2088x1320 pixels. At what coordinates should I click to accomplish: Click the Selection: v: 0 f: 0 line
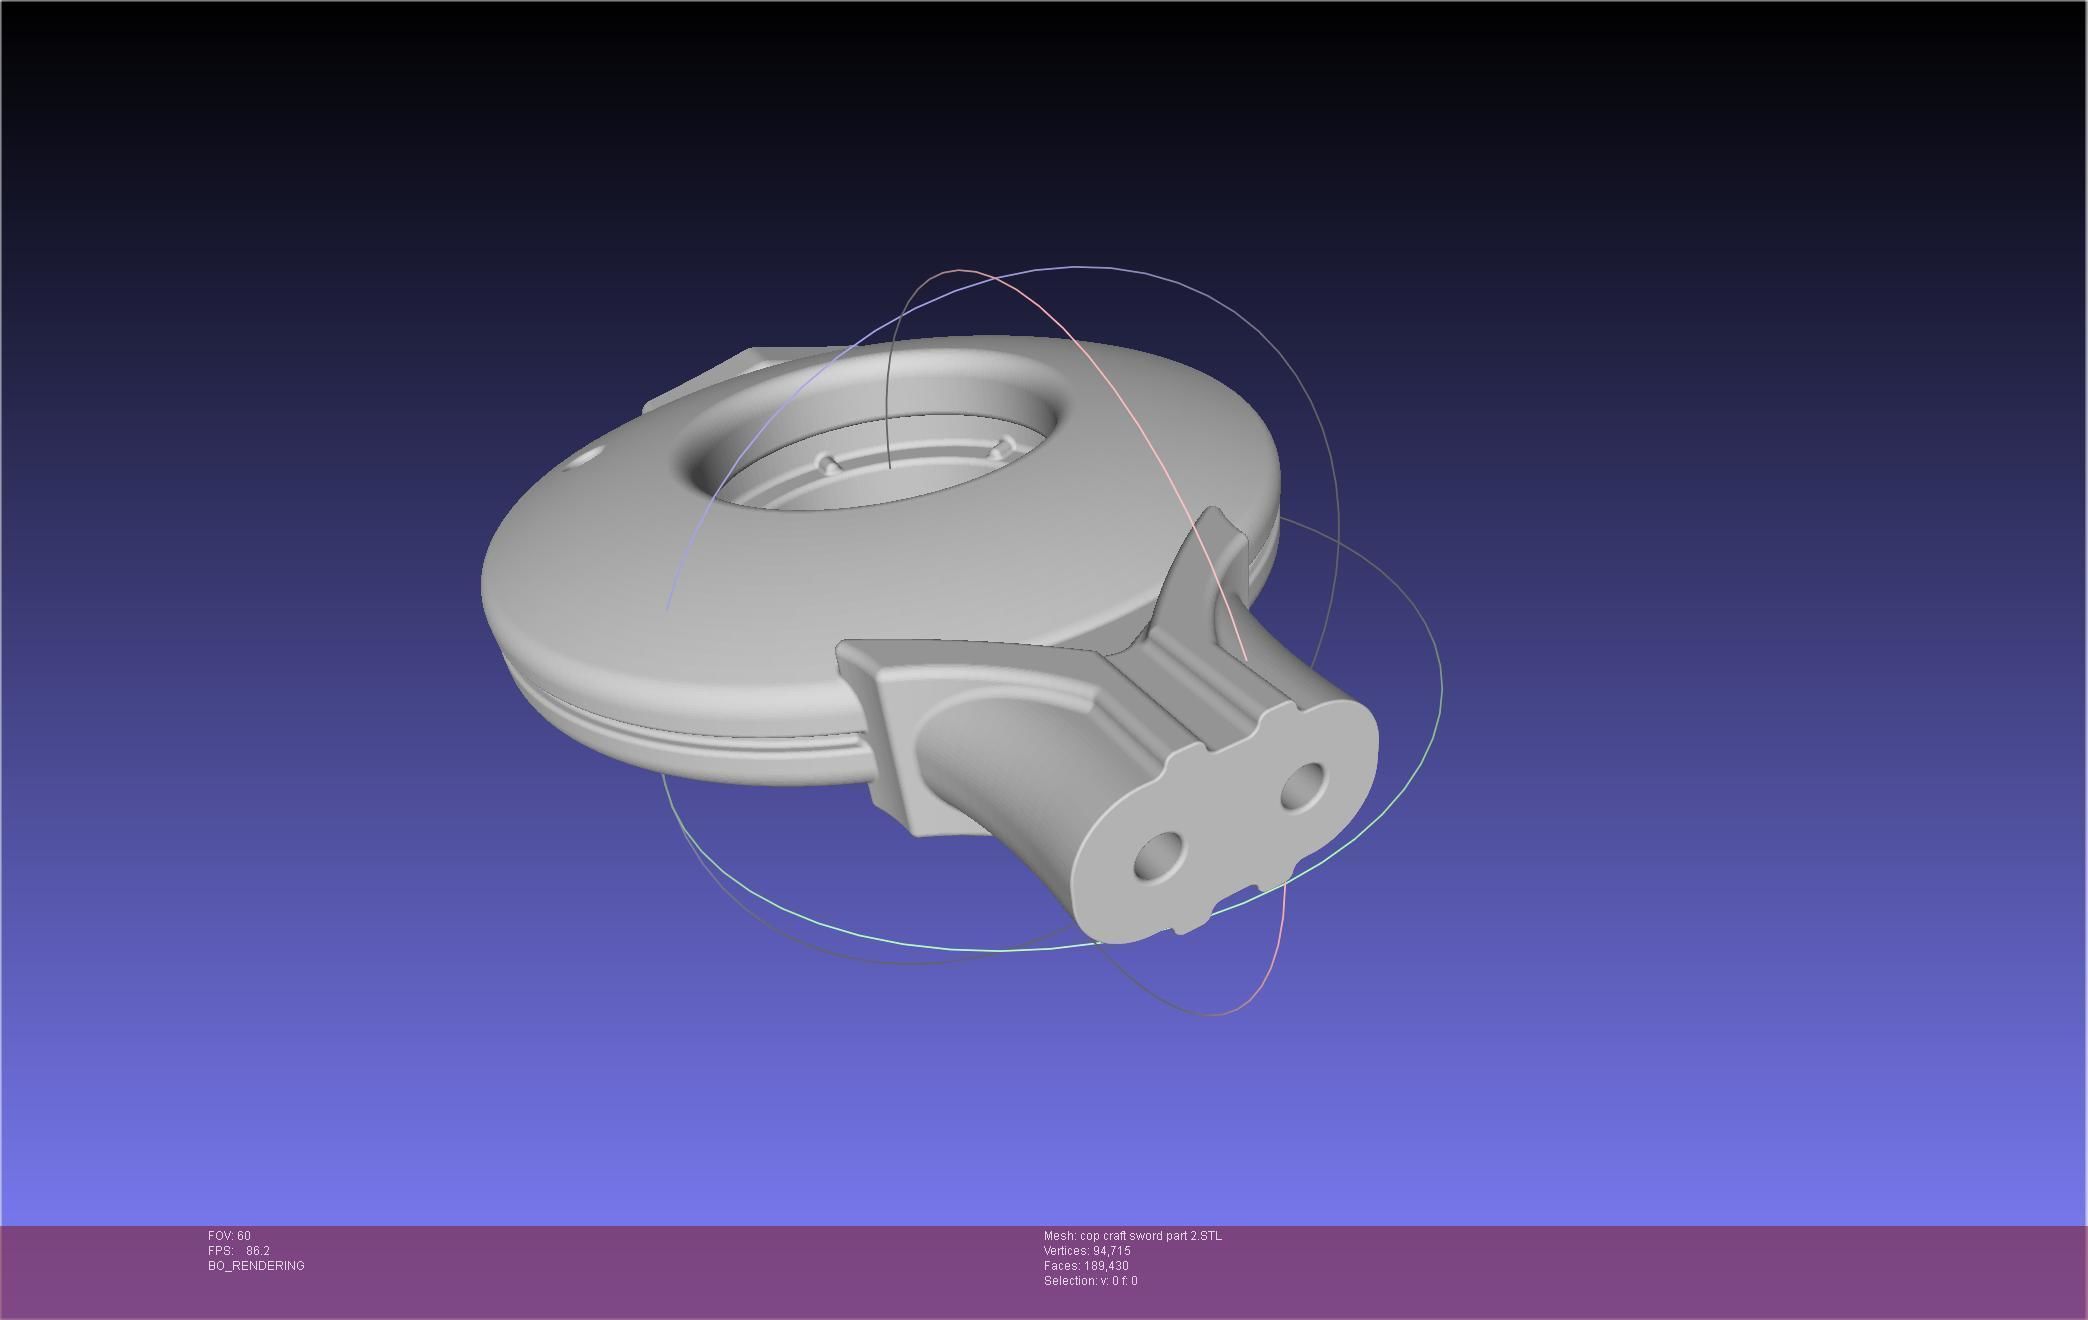click(1090, 1281)
